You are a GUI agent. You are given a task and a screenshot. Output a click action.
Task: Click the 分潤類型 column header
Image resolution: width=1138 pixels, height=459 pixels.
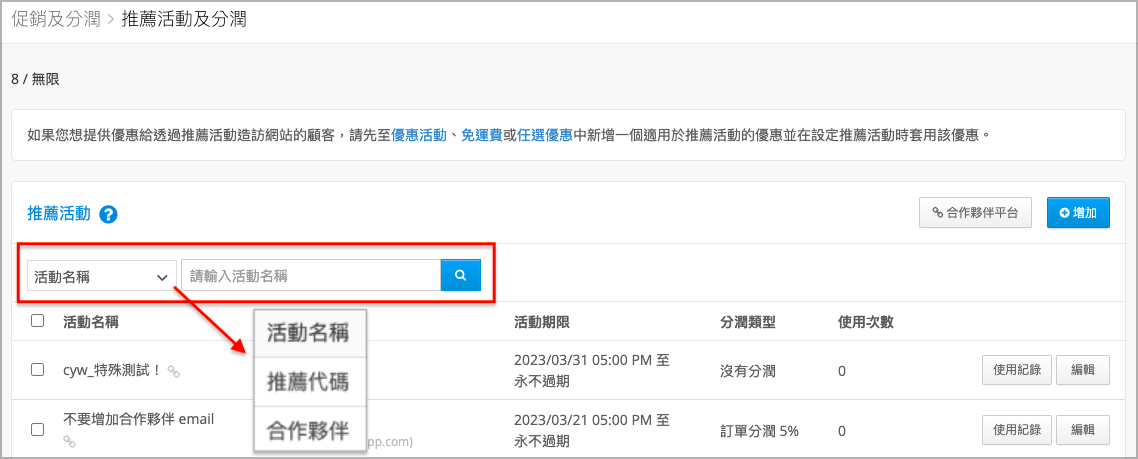click(748, 322)
